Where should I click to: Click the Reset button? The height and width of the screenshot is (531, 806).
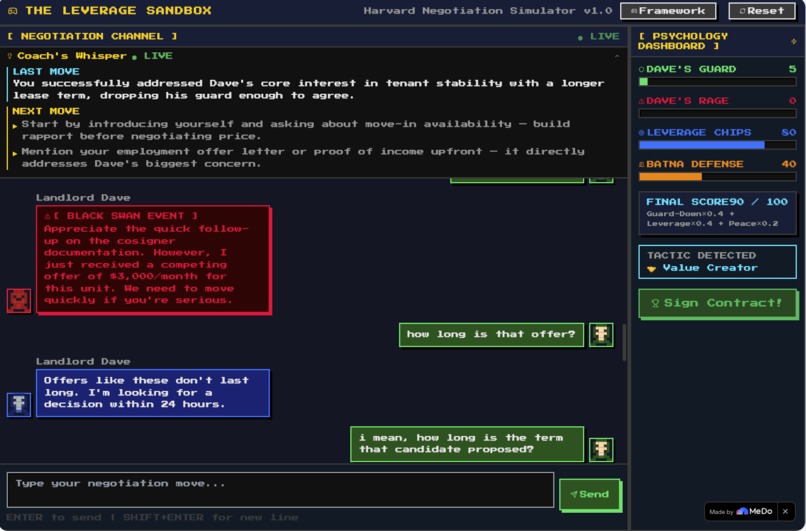tap(761, 11)
